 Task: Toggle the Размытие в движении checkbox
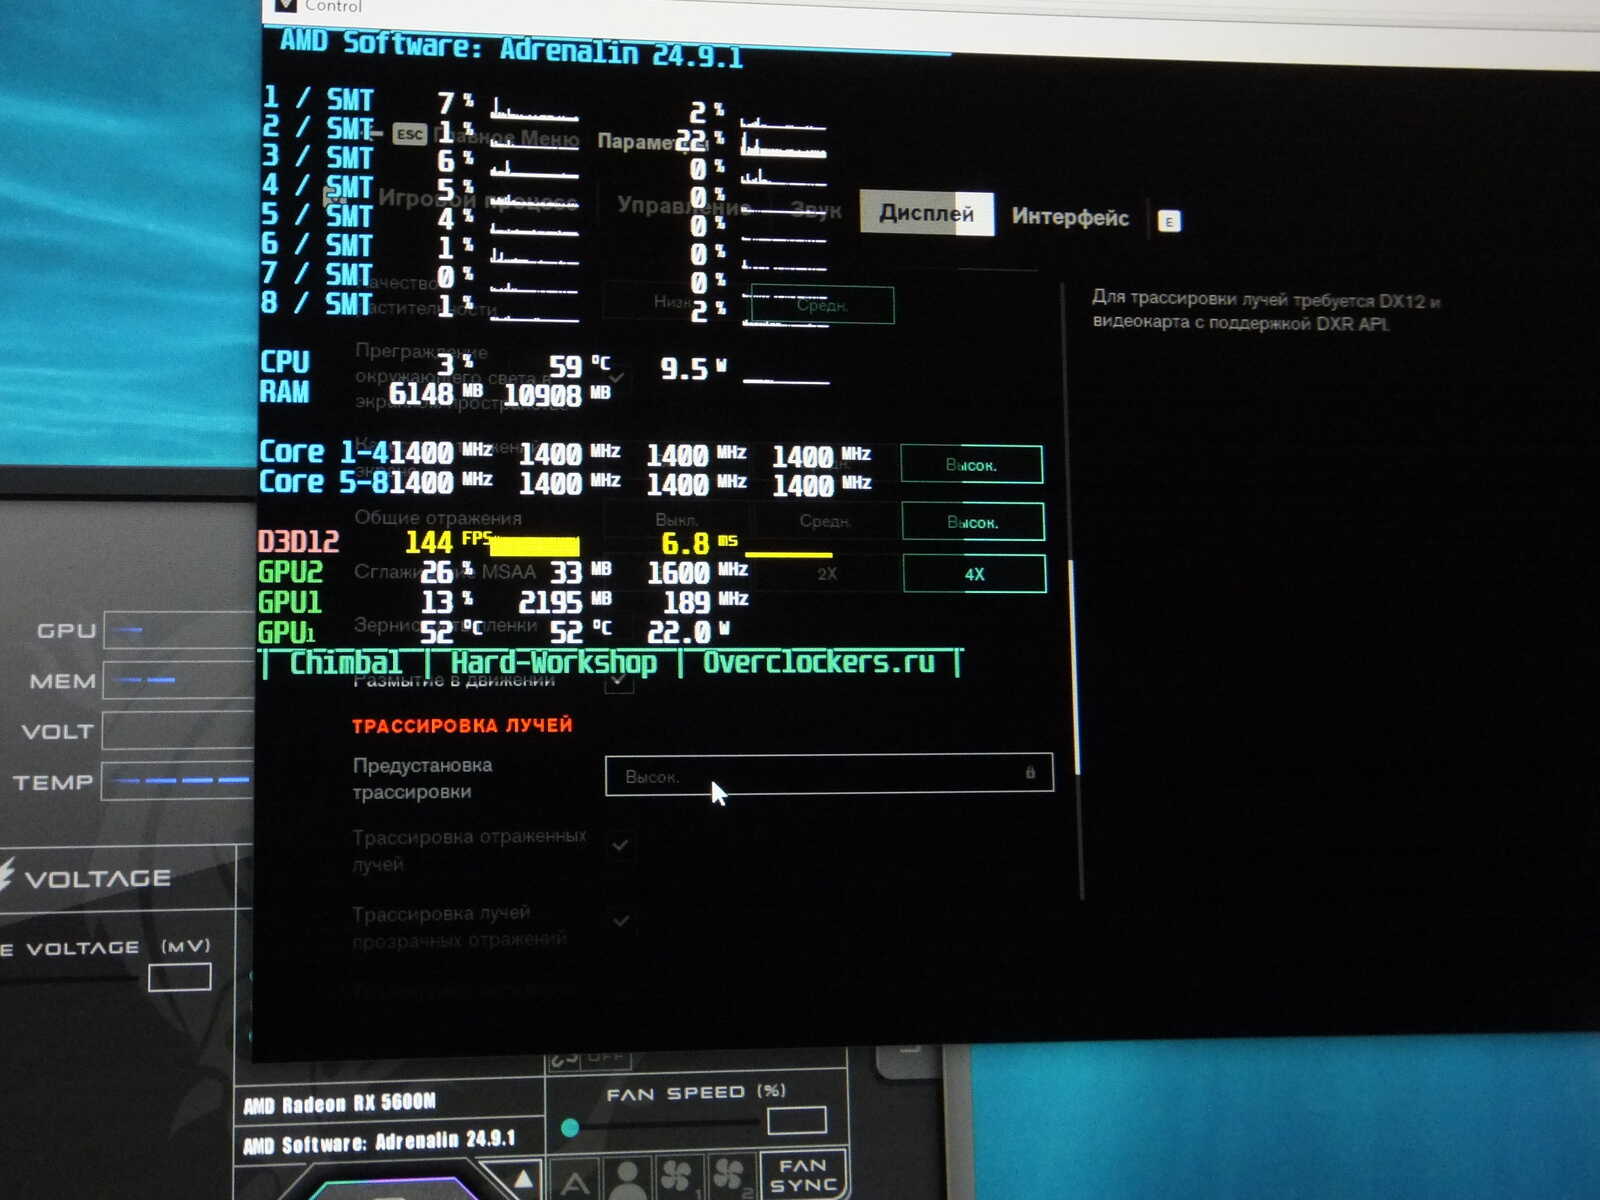pyautogui.click(x=620, y=682)
